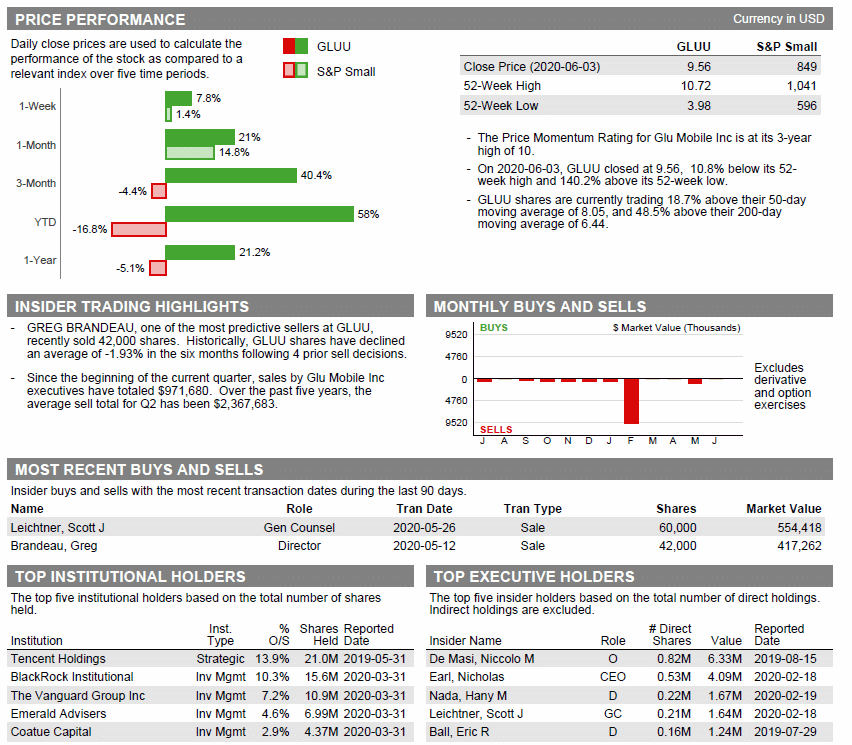Screen dimensions: 852x745
Task: Select the INSIDER TRADING HIGHLIGHTS heading
Action: [x=131, y=306]
